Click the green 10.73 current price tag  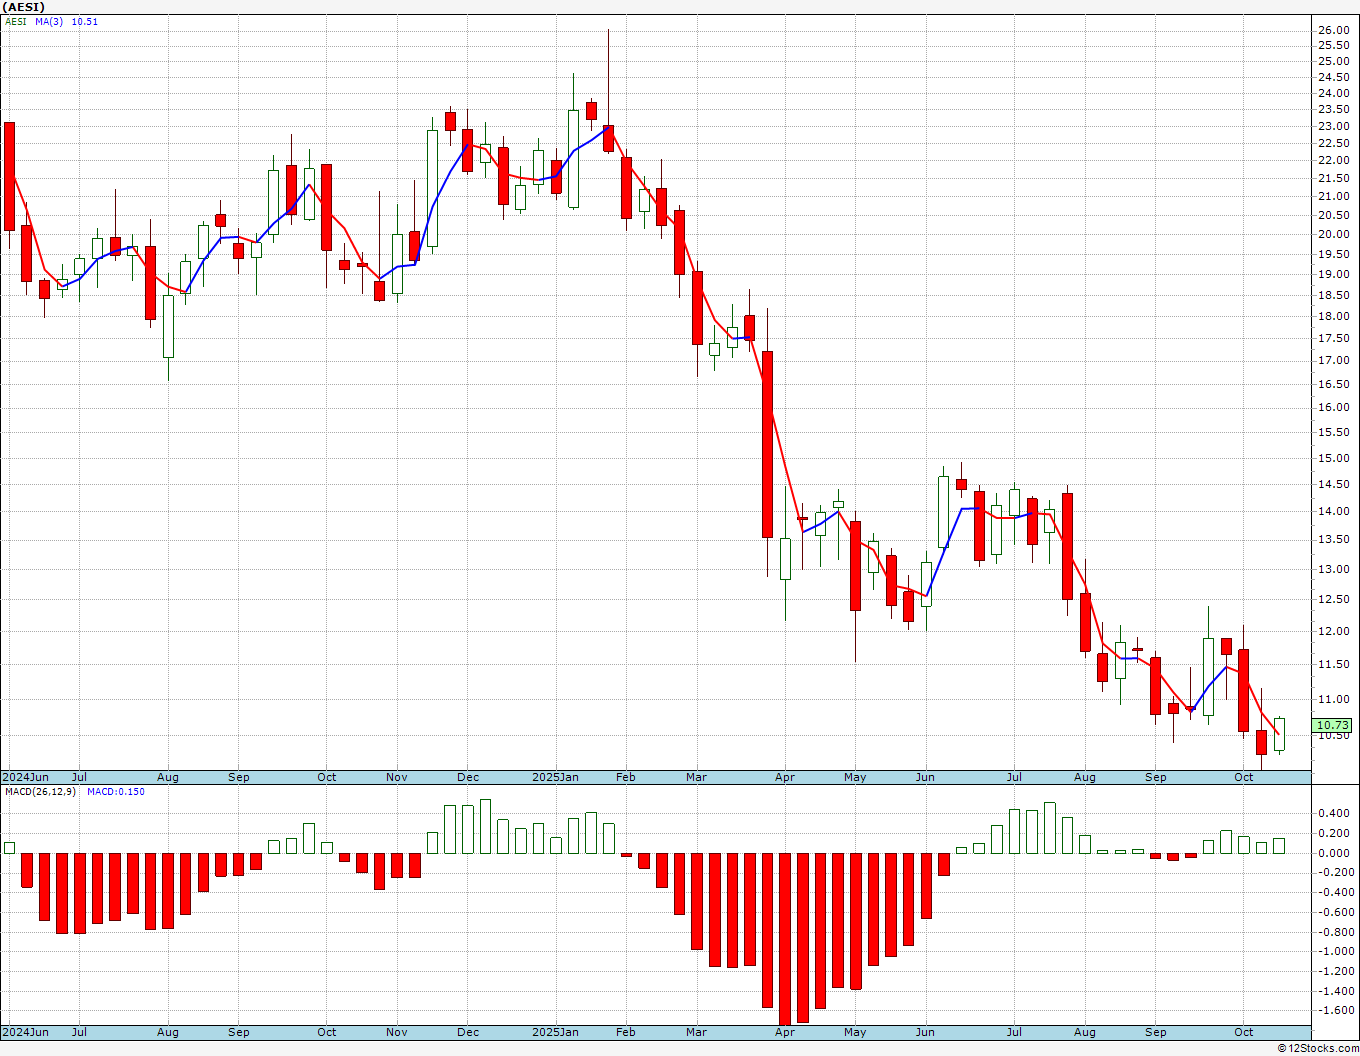[x=1332, y=725]
